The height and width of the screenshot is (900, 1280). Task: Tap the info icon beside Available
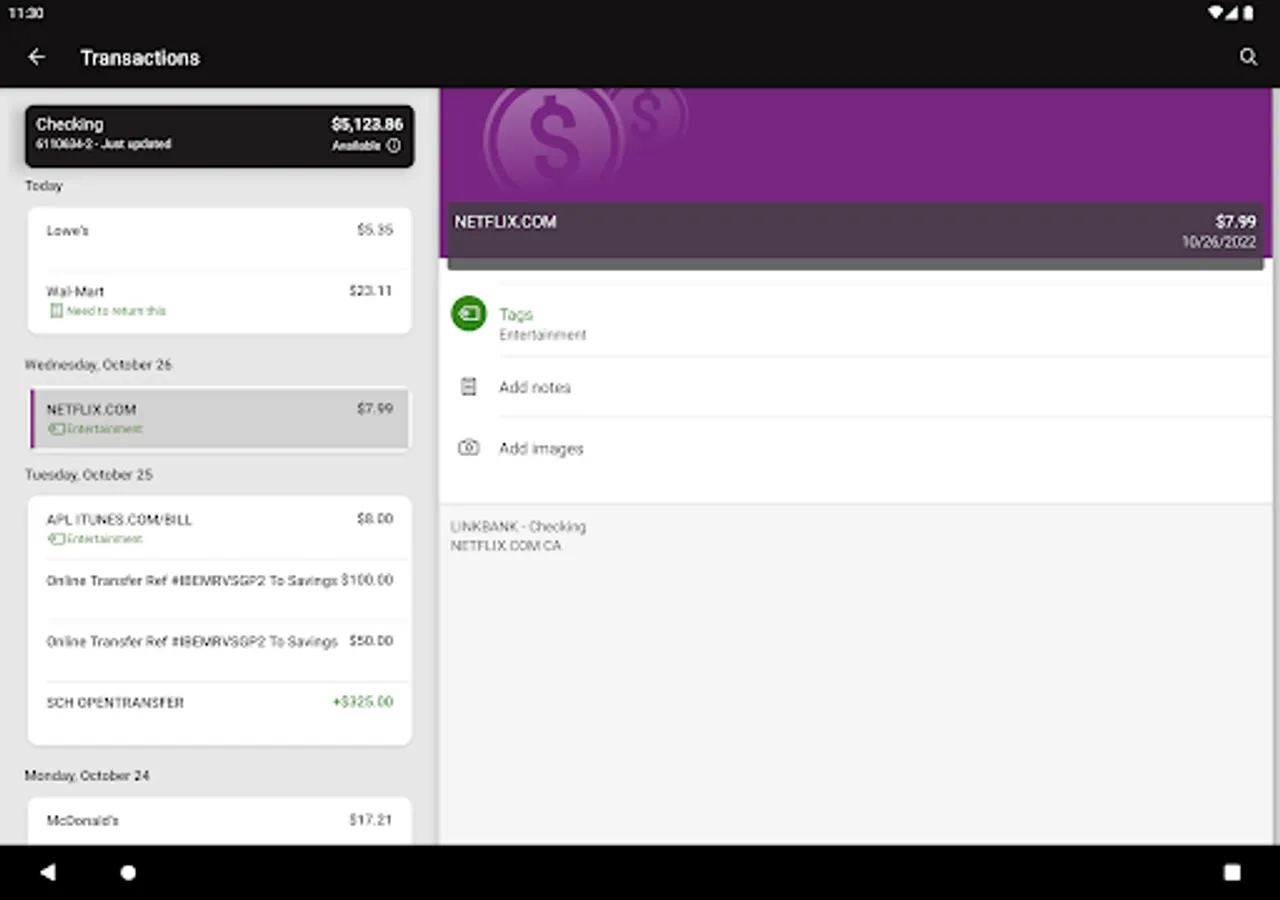click(393, 146)
